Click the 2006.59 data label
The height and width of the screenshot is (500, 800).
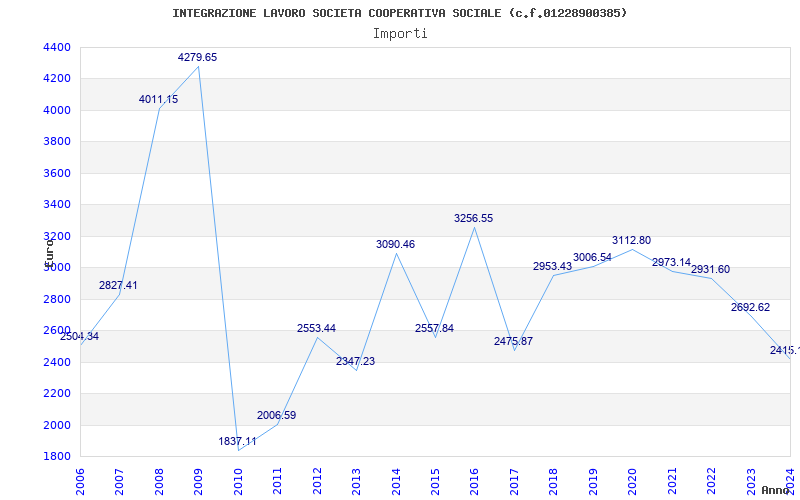pos(276,415)
